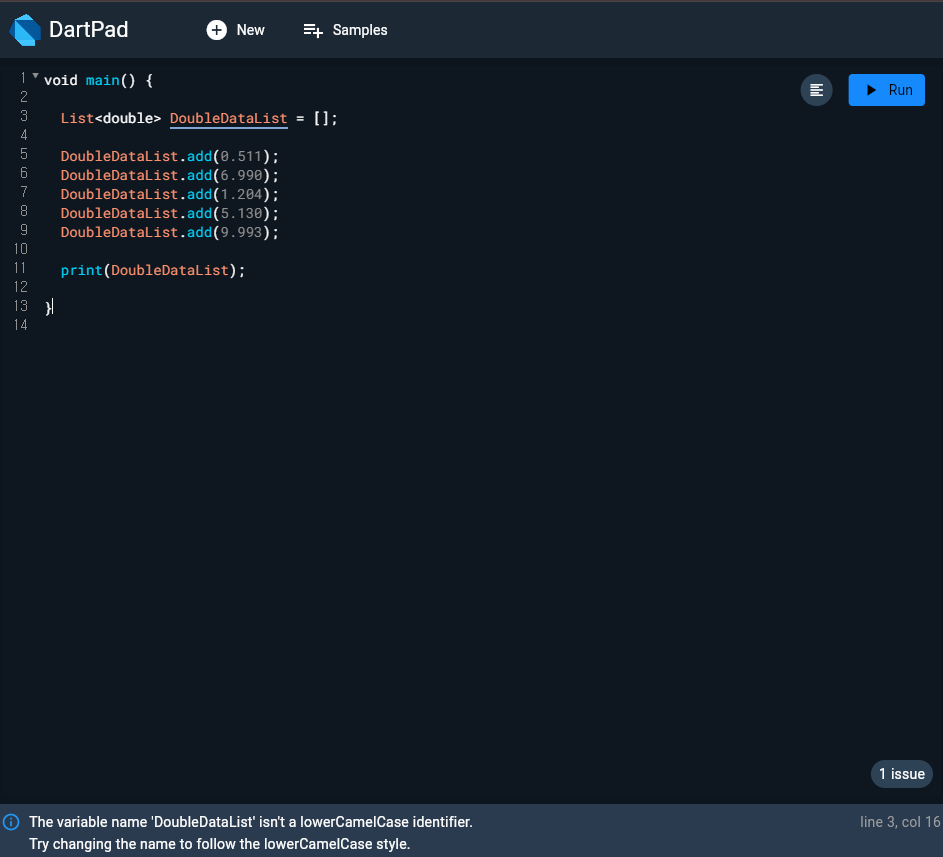The width and height of the screenshot is (943, 857).
Task: Click the closing brace on line 13
Action: 48,308
